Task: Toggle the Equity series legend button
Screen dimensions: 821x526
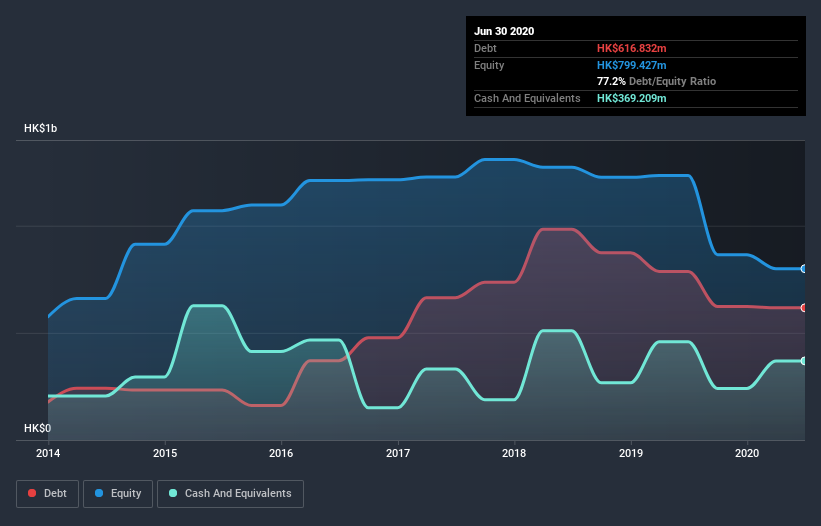Action: pos(118,494)
